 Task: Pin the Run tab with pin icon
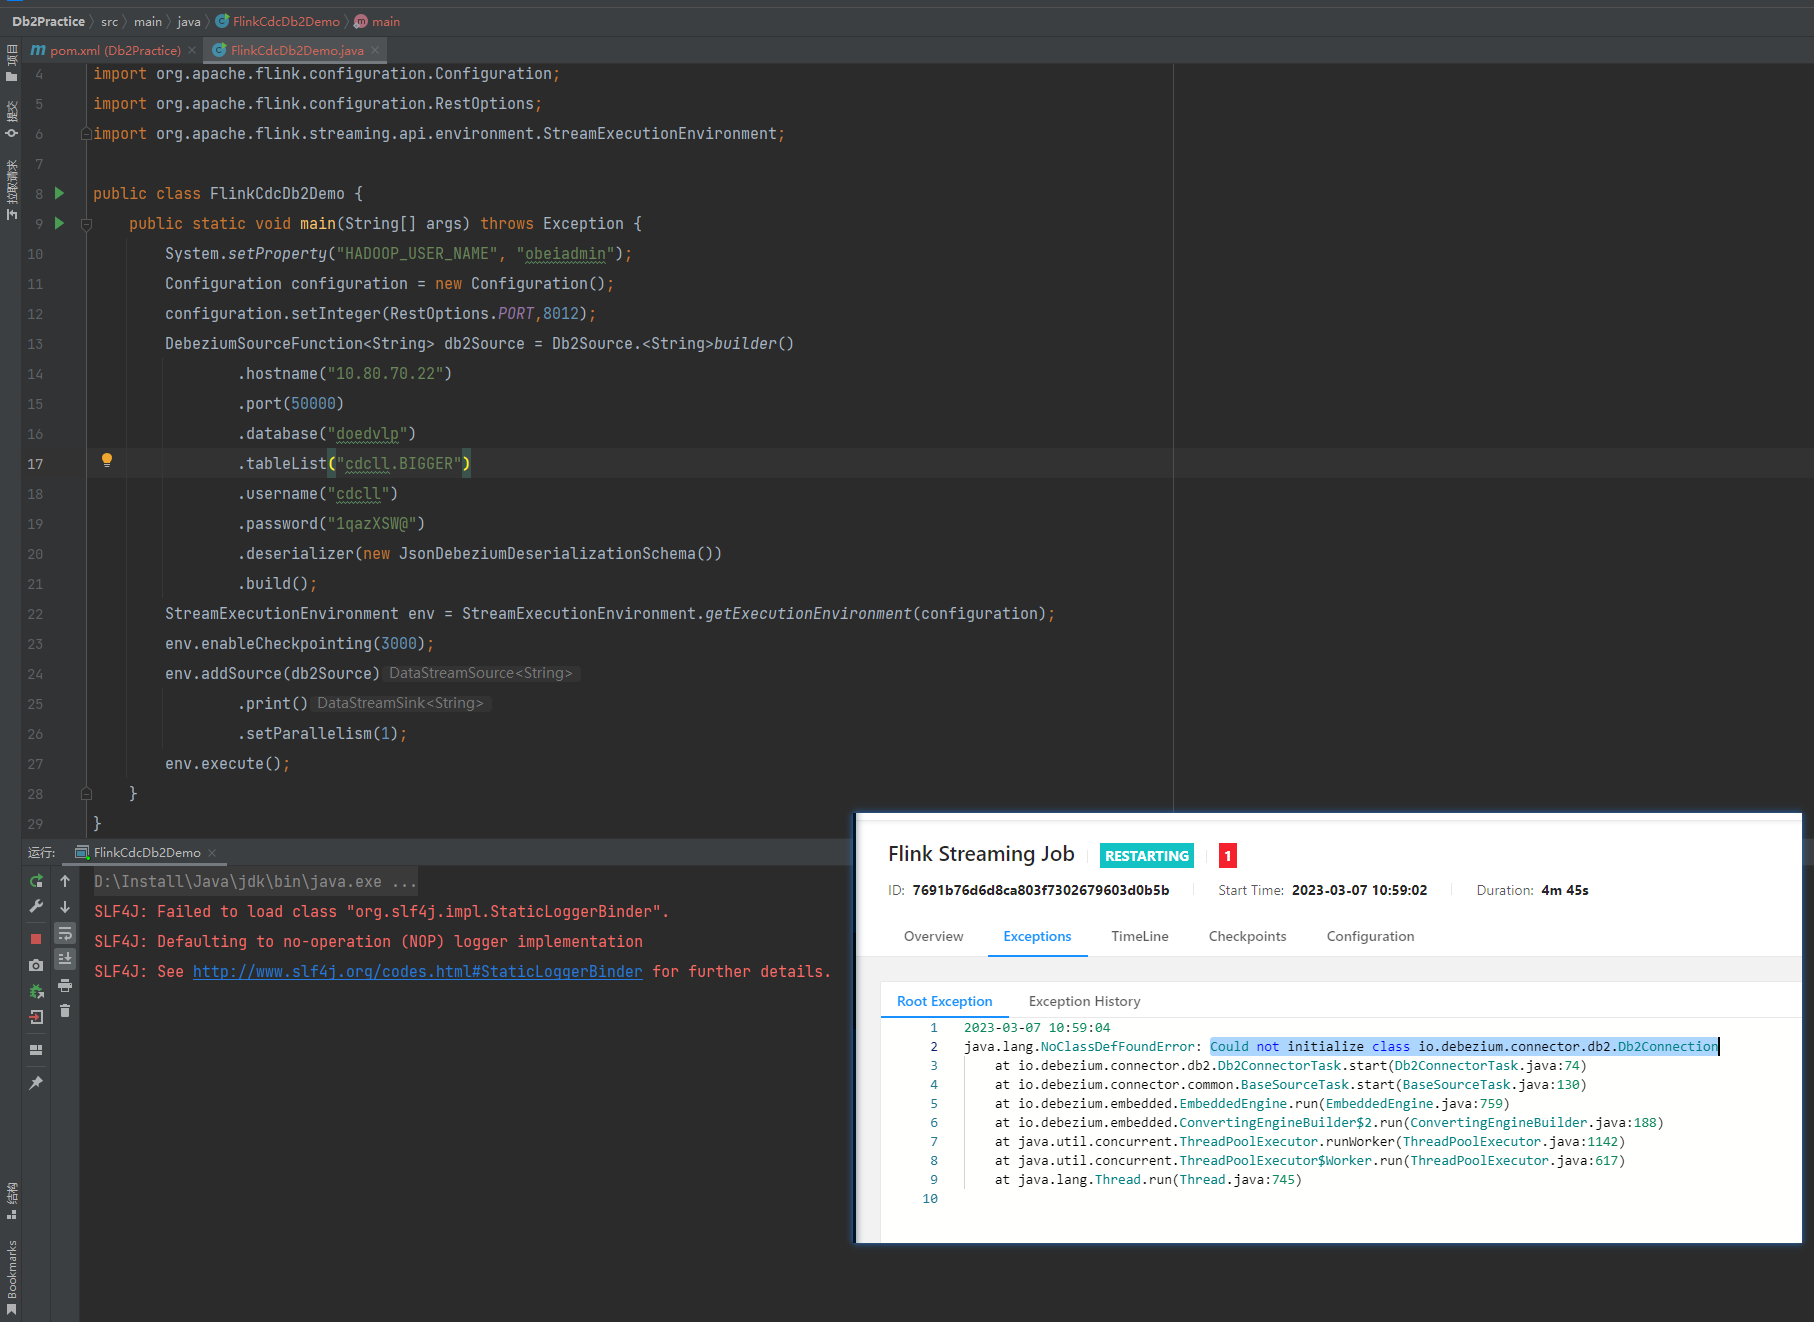click(36, 1083)
